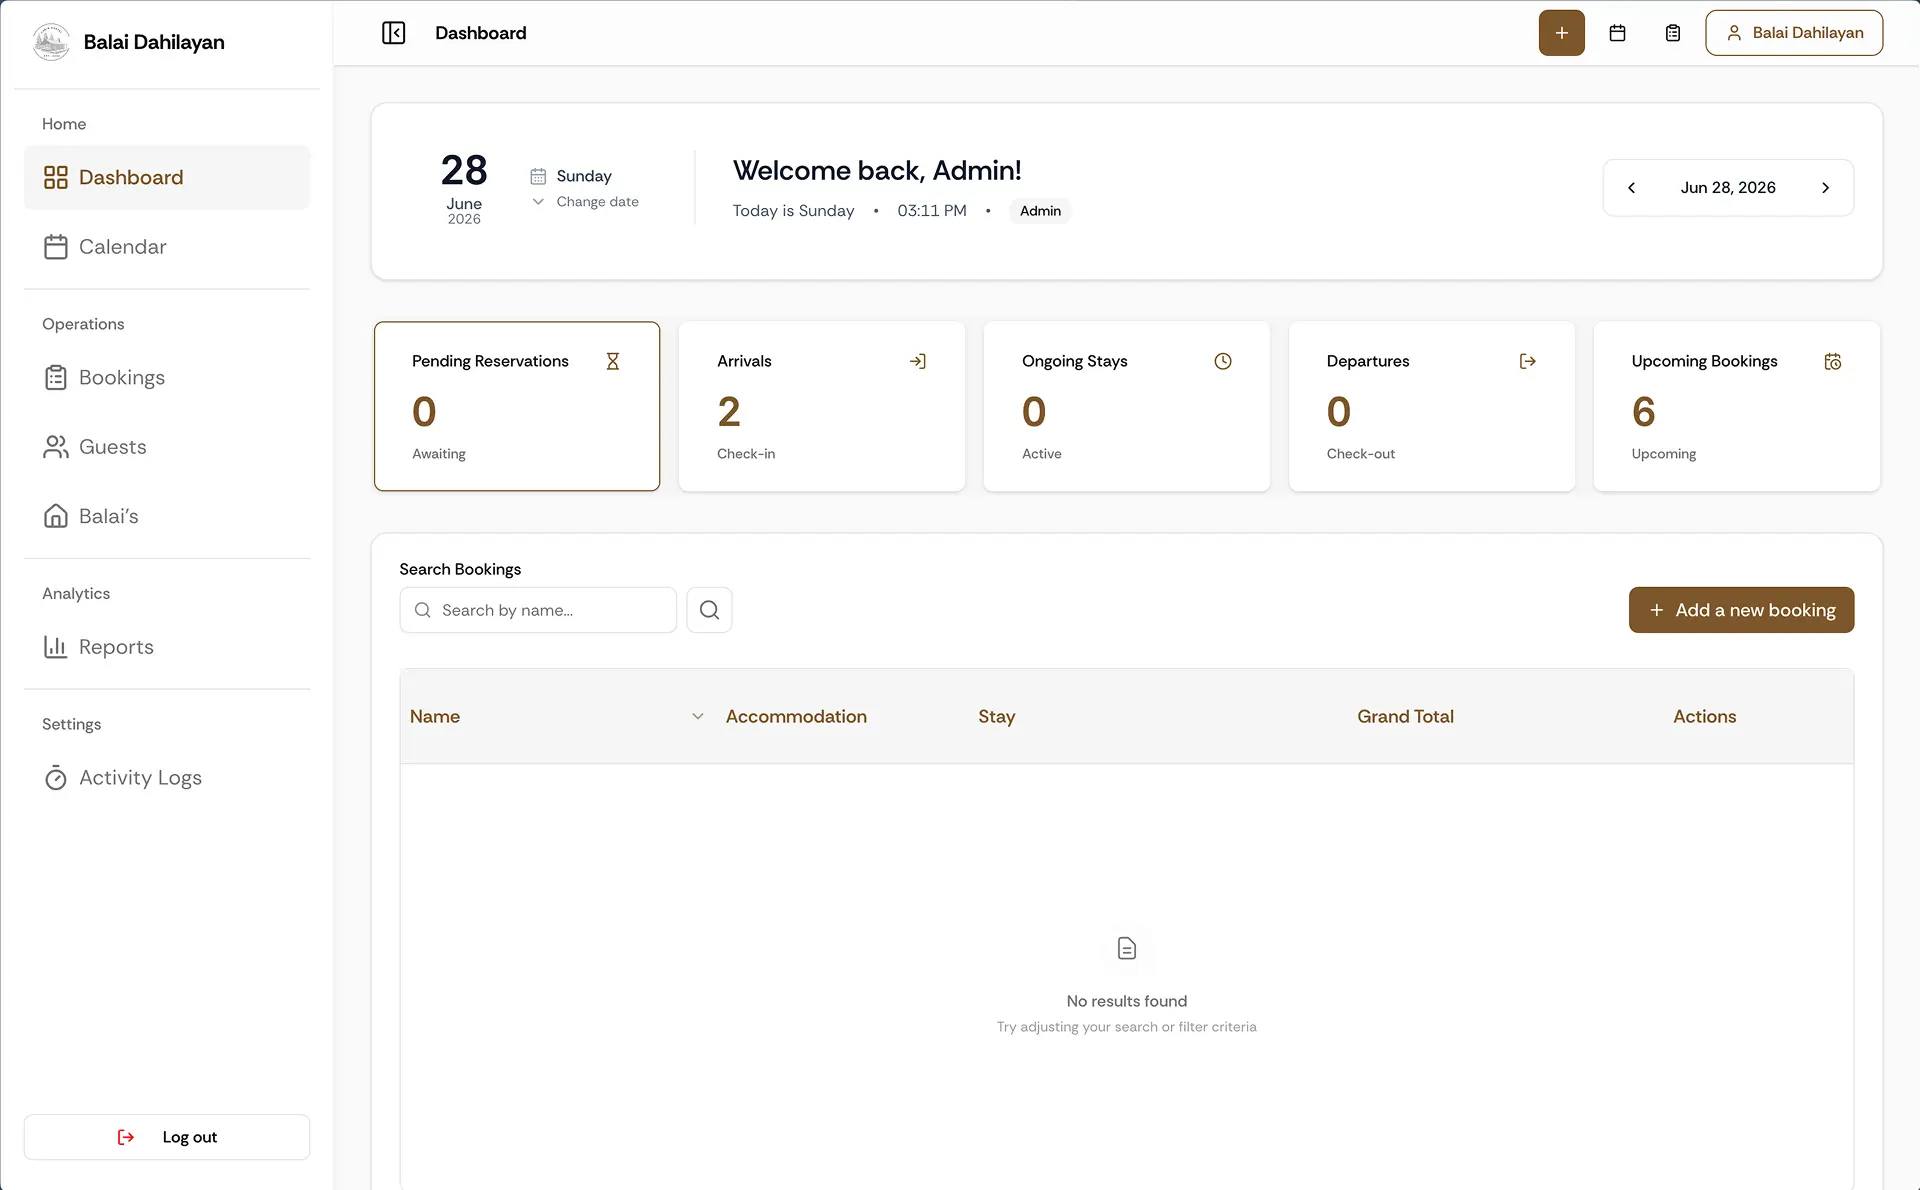Image resolution: width=1920 pixels, height=1190 pixels.
Task: Click the clock icon on Ongoing Stays
Action: coord(1223,361)
